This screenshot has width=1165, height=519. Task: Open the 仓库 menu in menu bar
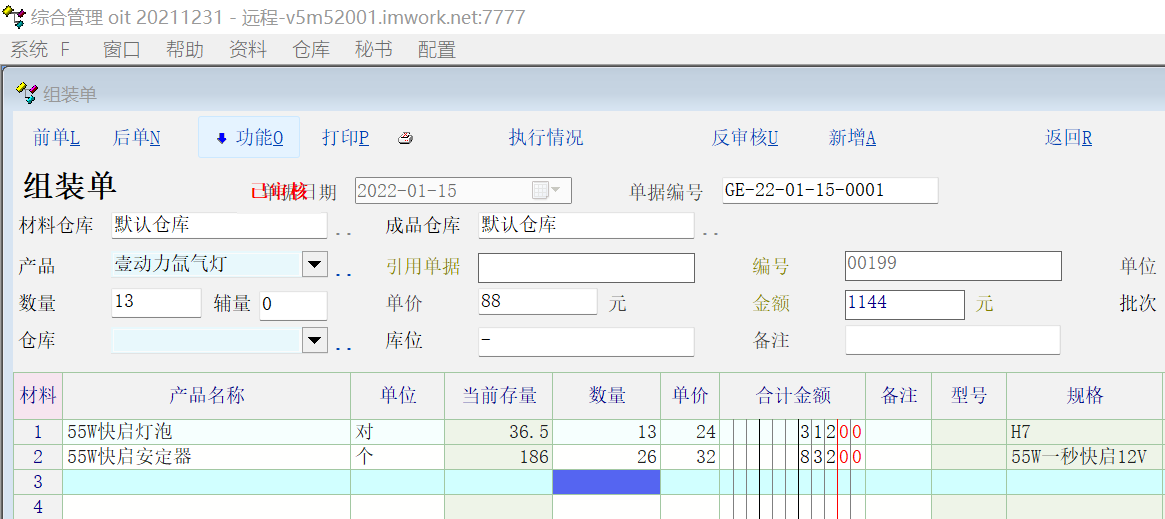point(311,49)
